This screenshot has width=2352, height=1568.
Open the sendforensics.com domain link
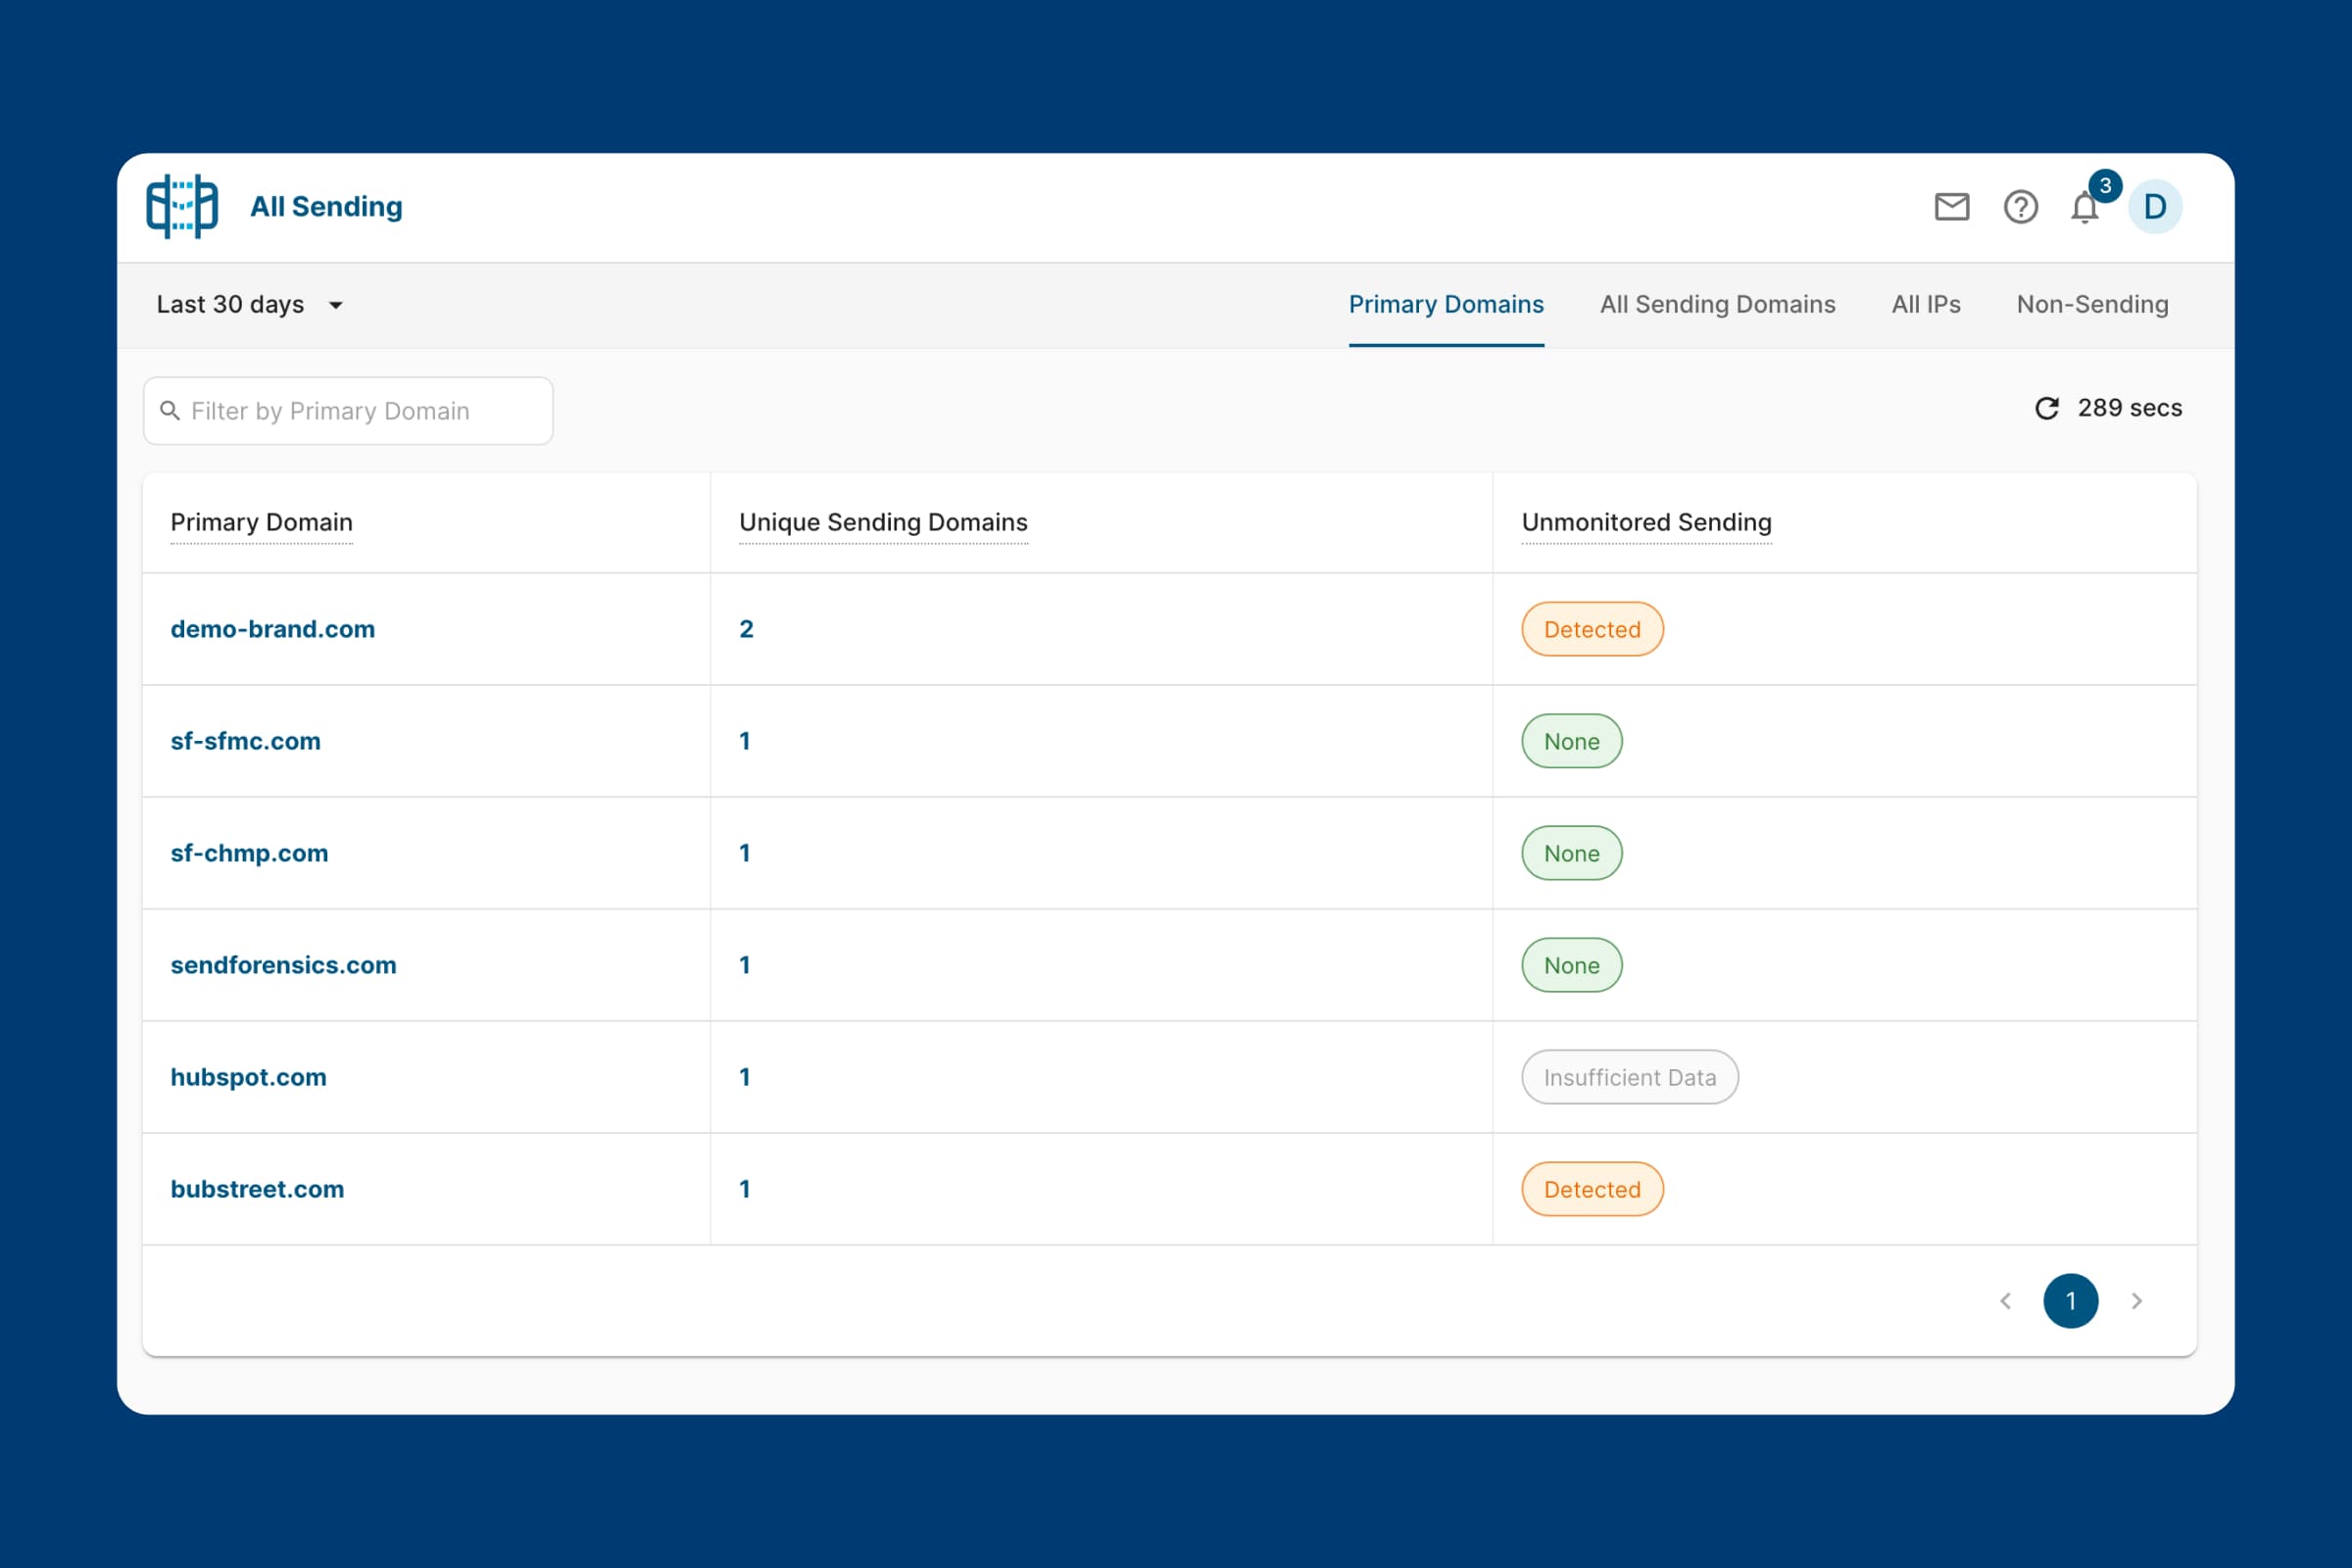click(x=283, y=965)
